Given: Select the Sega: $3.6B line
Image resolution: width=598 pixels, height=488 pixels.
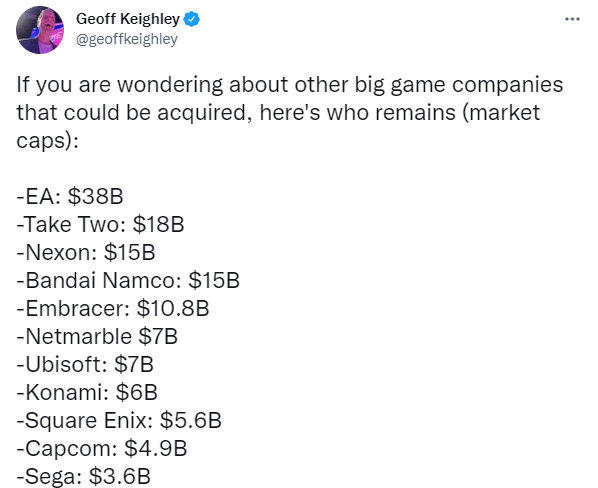Looking at the screenshot, I should [x=84, y=477].
